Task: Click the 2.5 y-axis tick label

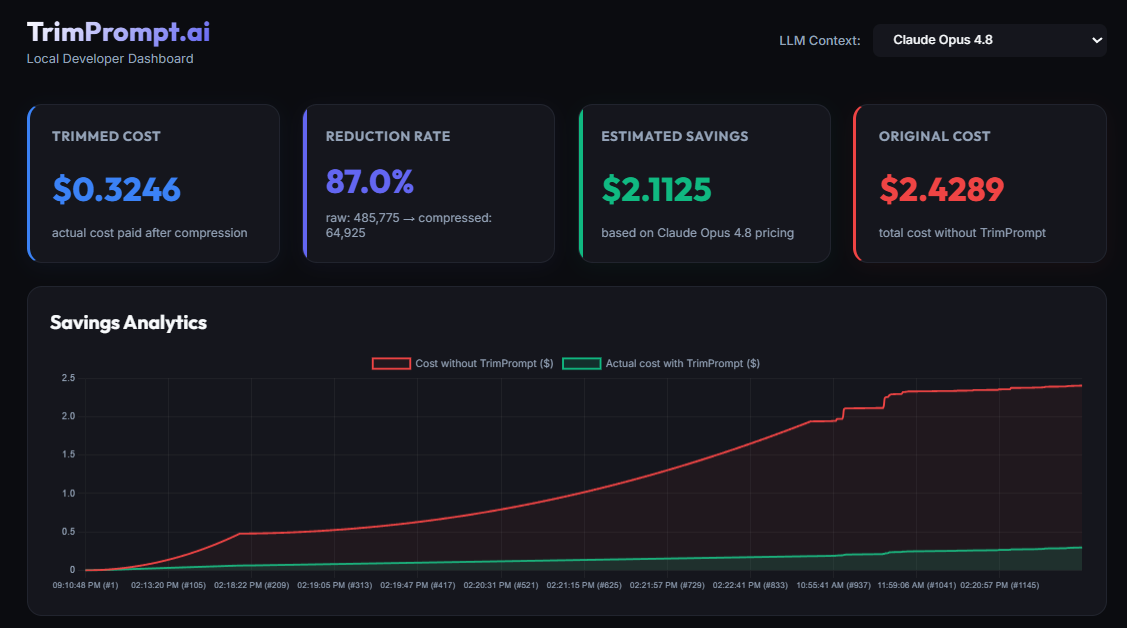Action: pos(68,378)
